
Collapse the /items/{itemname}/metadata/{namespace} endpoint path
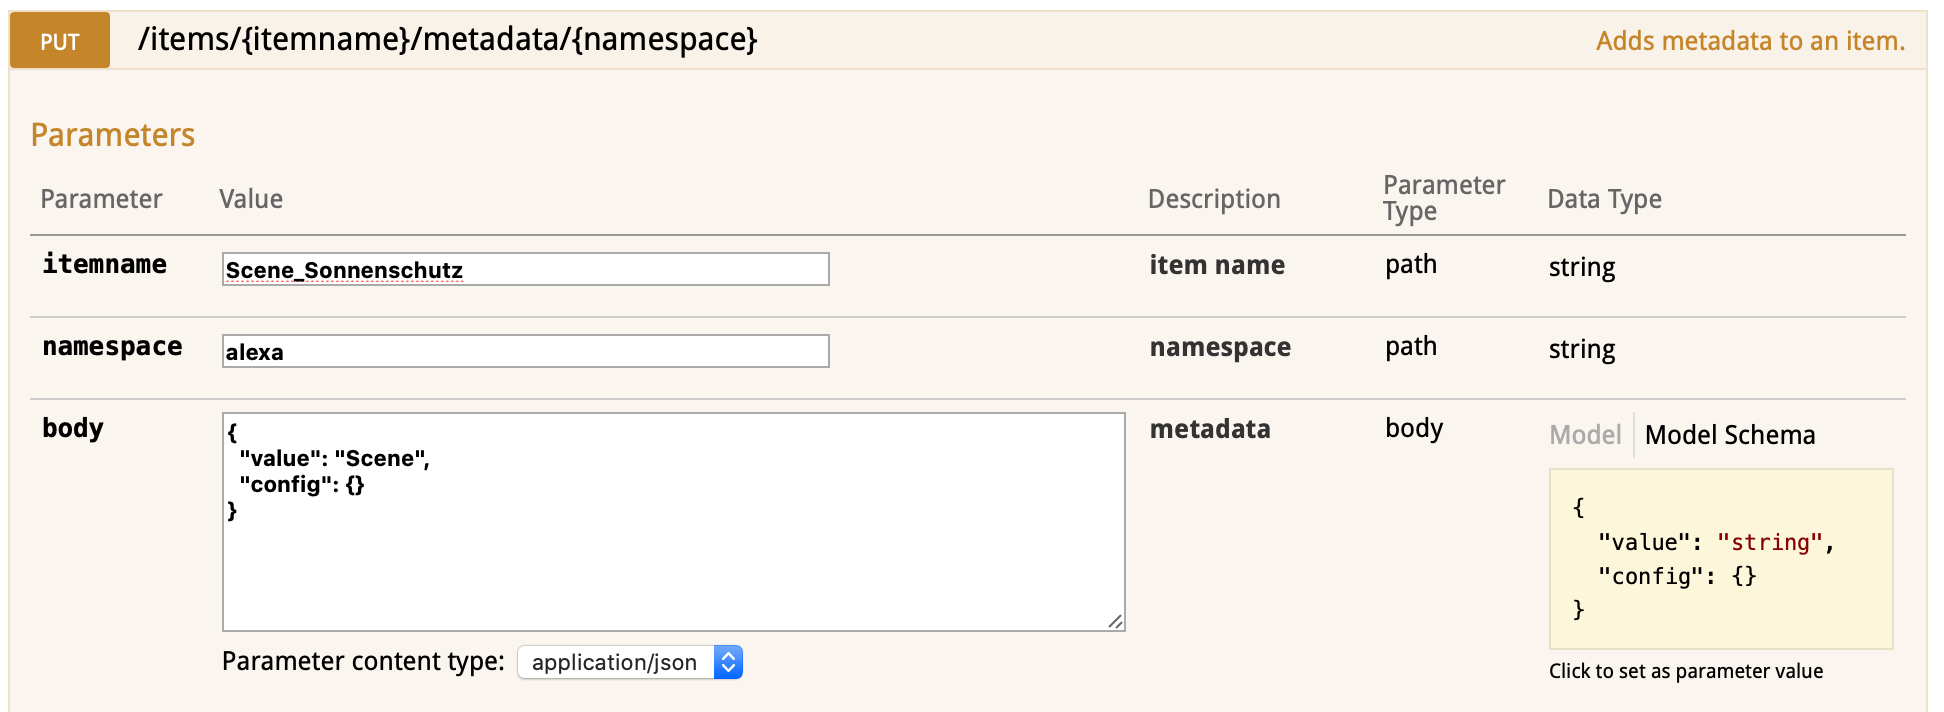(447, 39)
